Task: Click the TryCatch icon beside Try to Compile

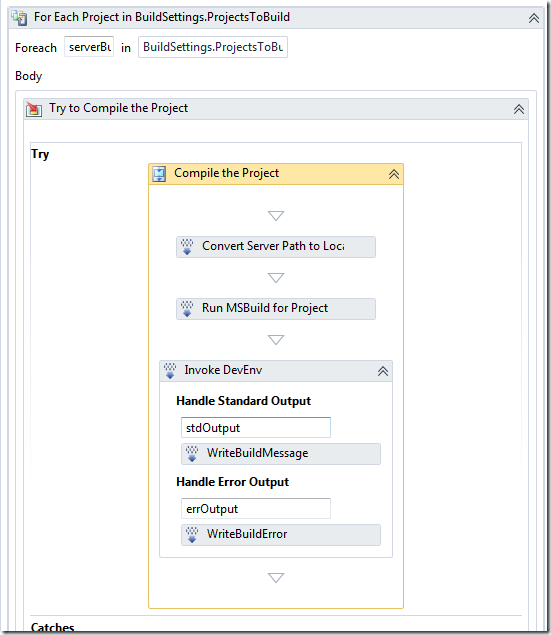Action: coord(34,109)
